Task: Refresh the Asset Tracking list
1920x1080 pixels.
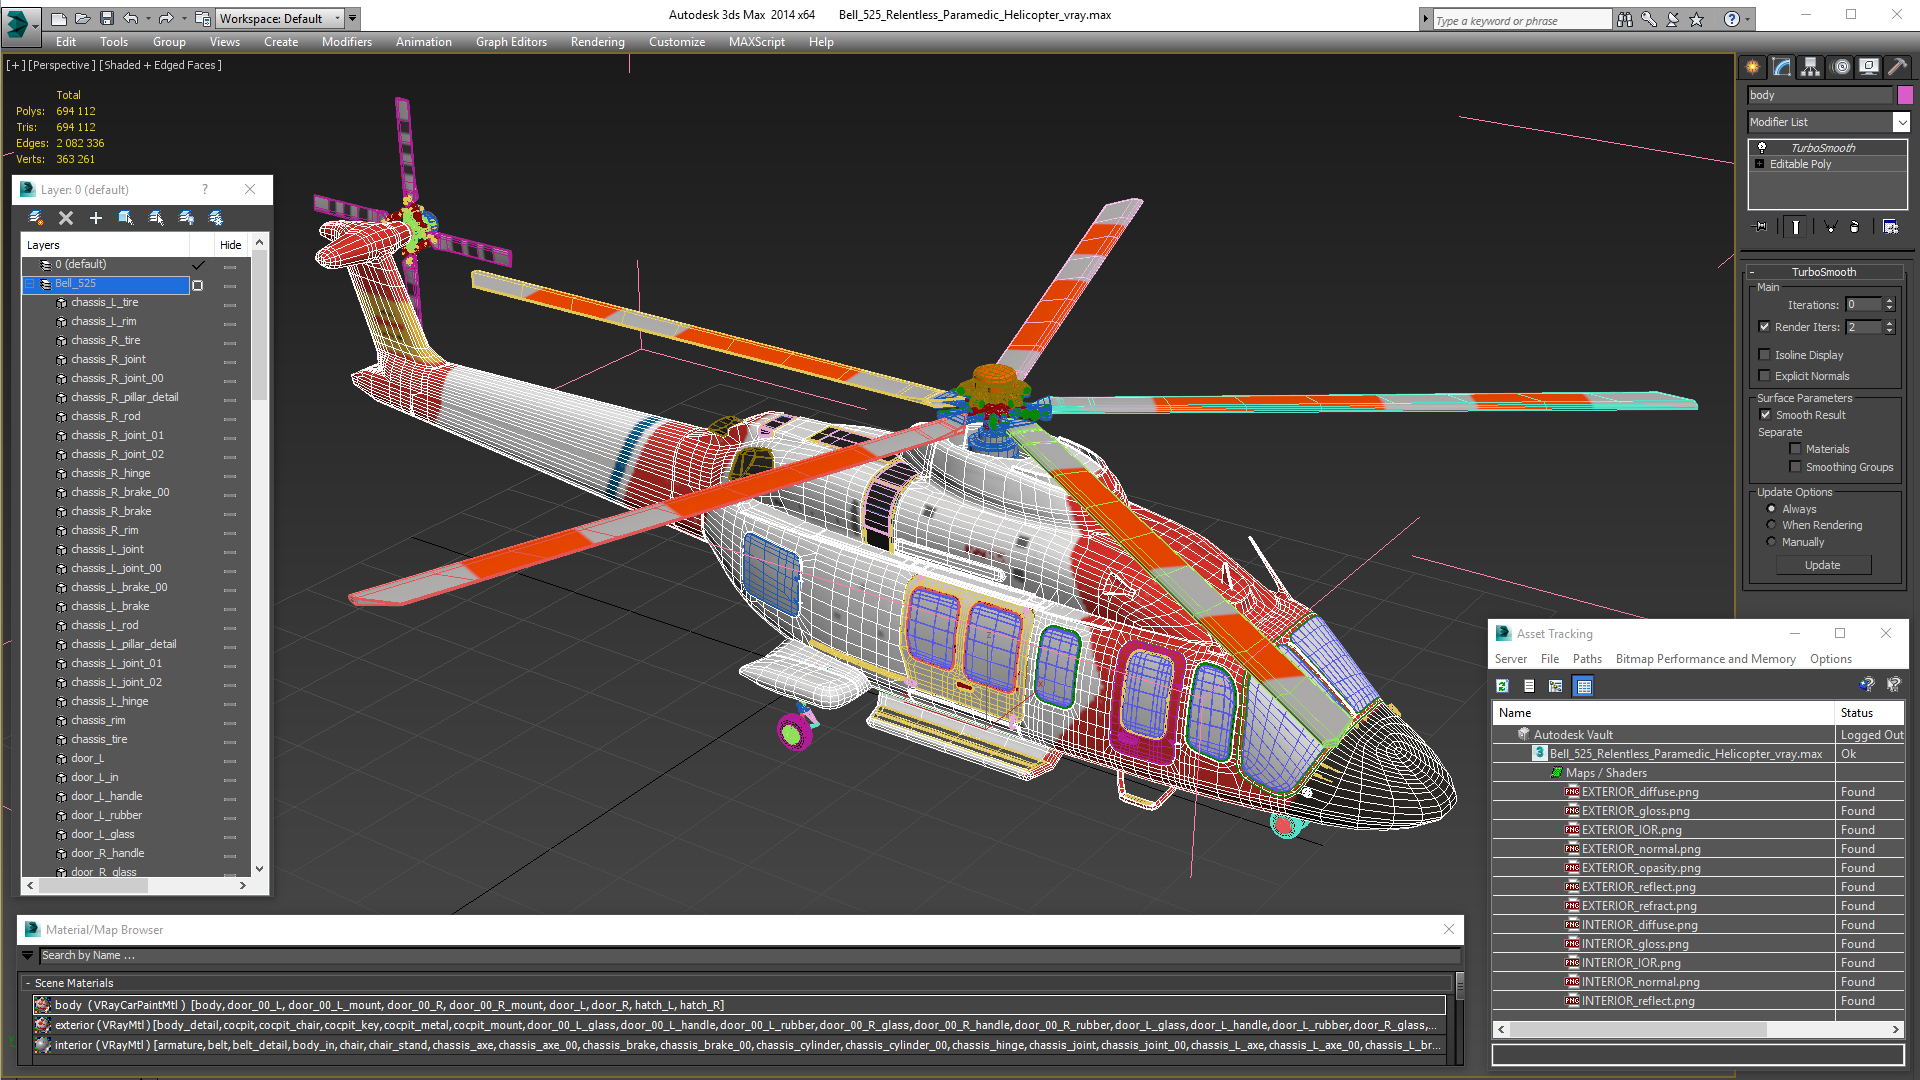Action: click(1502, 686)
